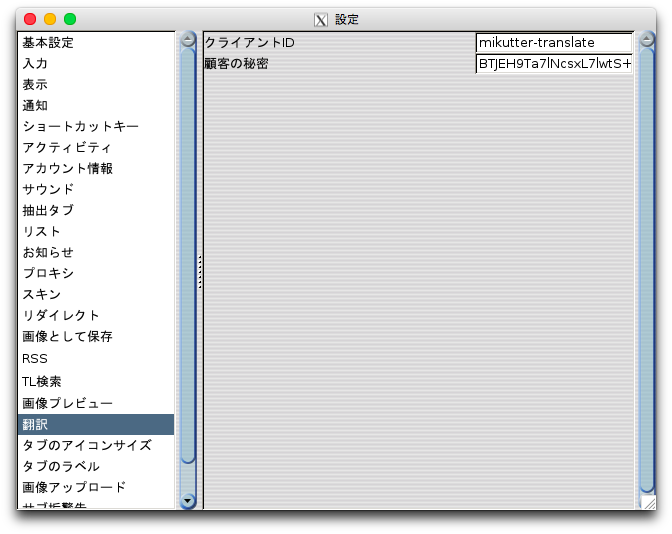Image resolution: width=672 pixels, height=534 pixels.
Task: Select リダイレクト in the sidebar
Action: pyautogui.click(x=96, y=315)
